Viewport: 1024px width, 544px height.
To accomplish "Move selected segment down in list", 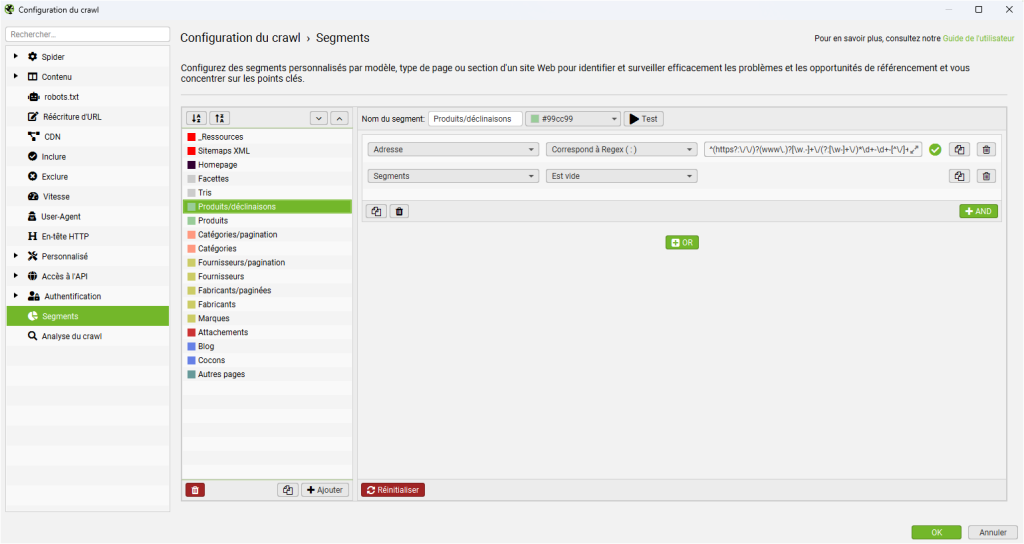I will [319, 118].
